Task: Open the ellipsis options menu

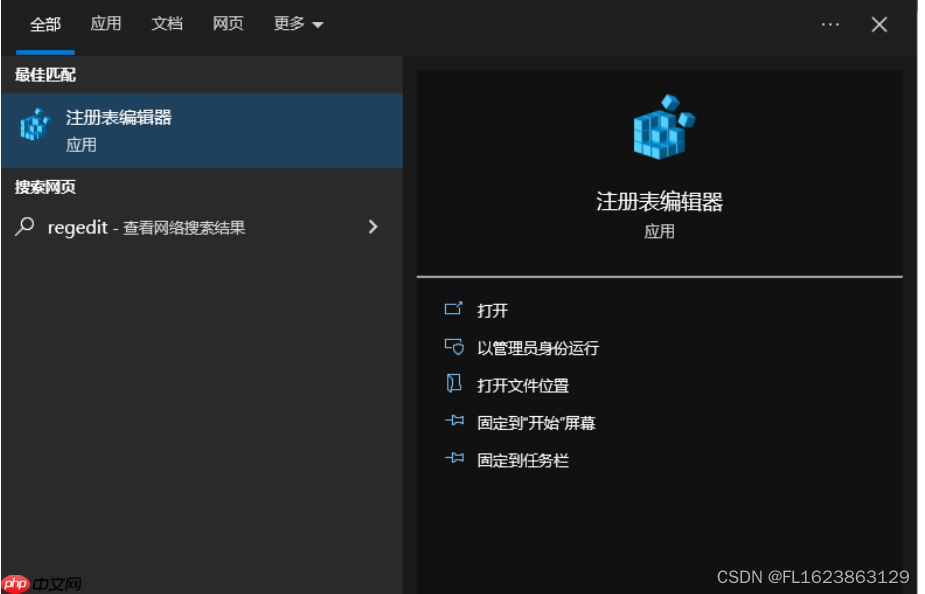Action: (x=830, y=24)
